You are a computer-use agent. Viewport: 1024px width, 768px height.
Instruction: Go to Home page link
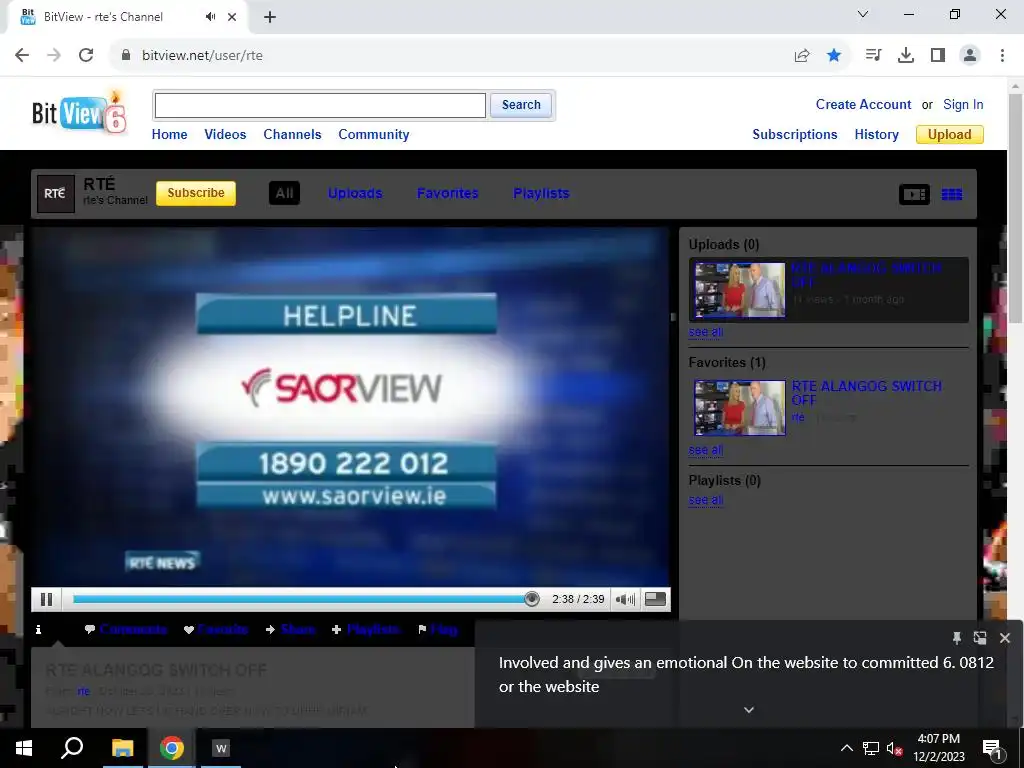pos(169,135)
